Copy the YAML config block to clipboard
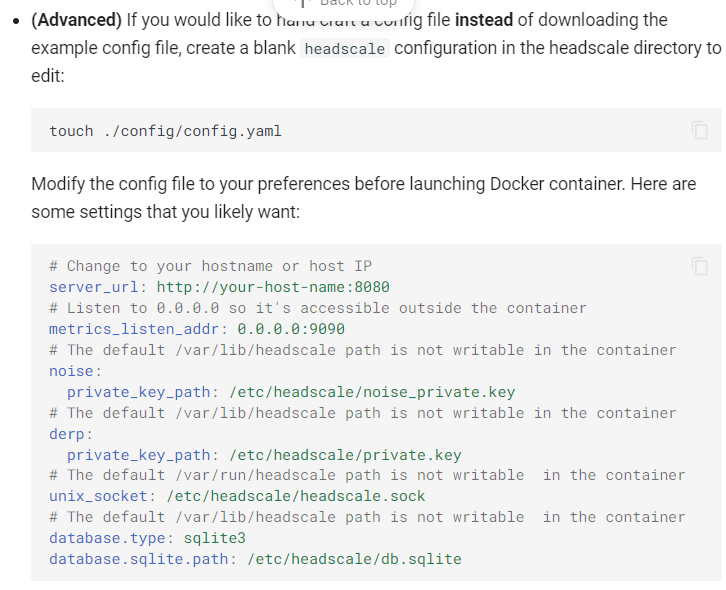Viewport: 726px width, 590px height. (x=699, y=266)
